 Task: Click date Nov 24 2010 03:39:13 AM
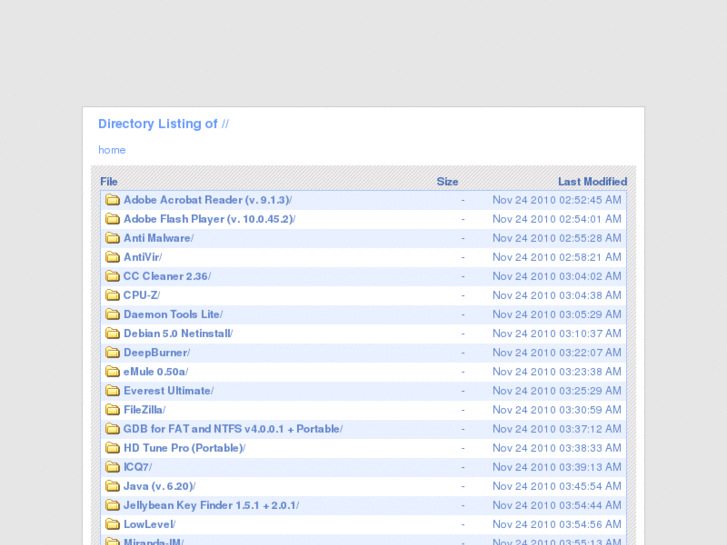[557, 467]
